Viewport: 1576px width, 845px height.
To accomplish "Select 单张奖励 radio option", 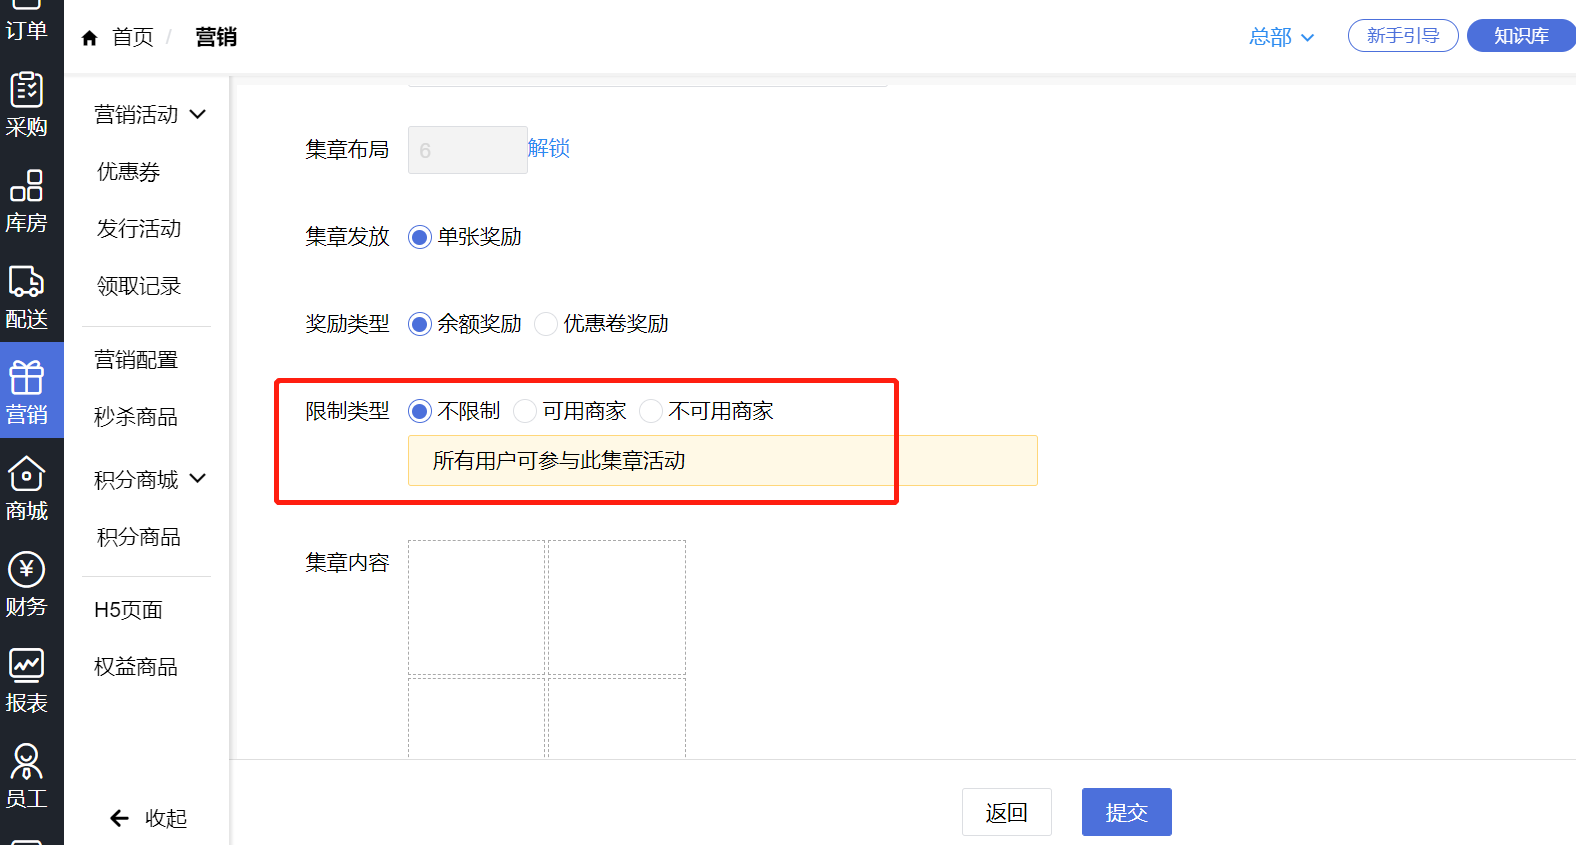I will coord(420,237).
